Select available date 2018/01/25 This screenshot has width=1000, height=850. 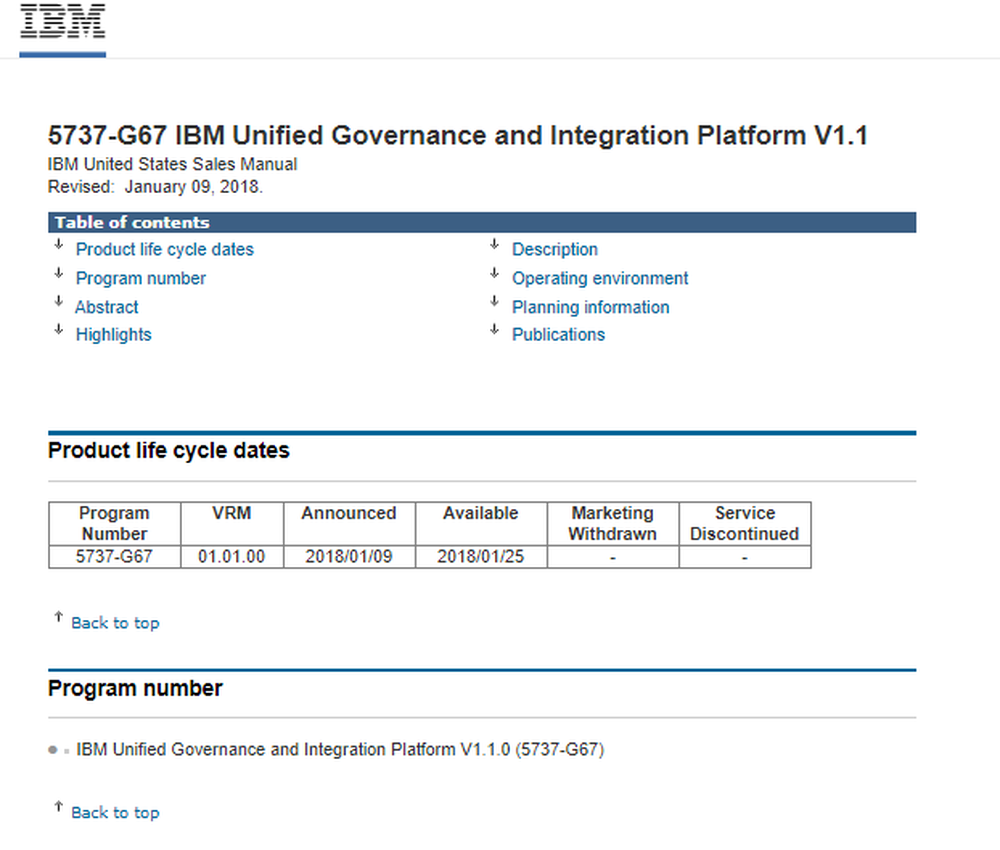(481, 557)
